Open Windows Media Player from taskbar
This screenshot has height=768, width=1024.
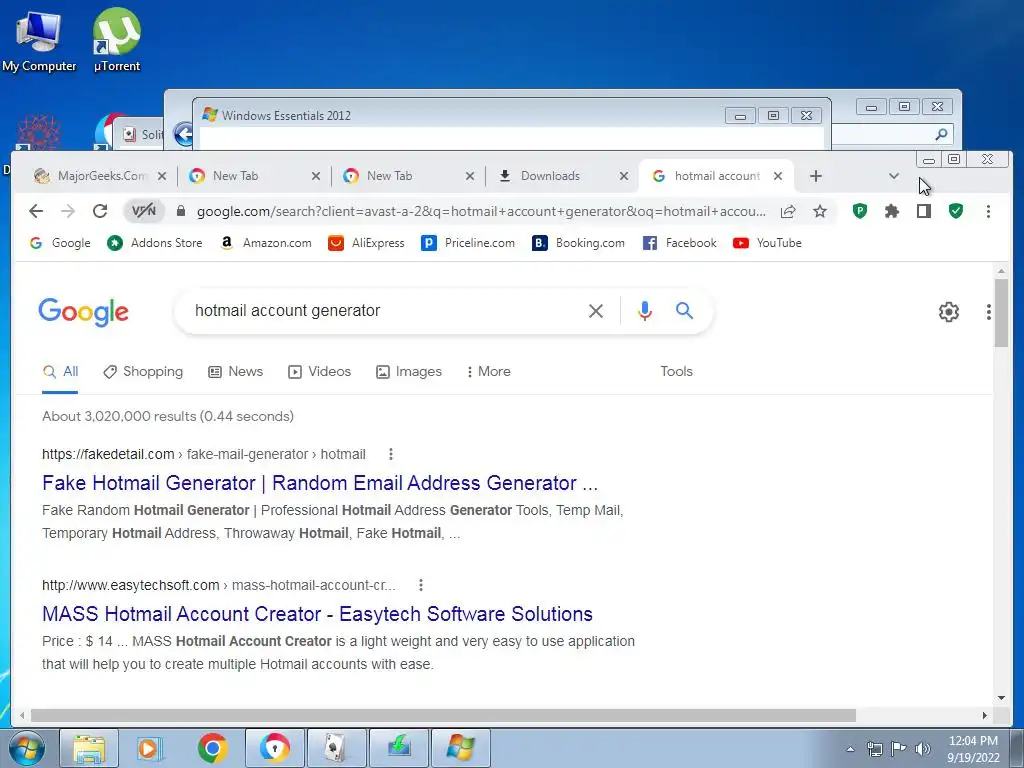149,748
